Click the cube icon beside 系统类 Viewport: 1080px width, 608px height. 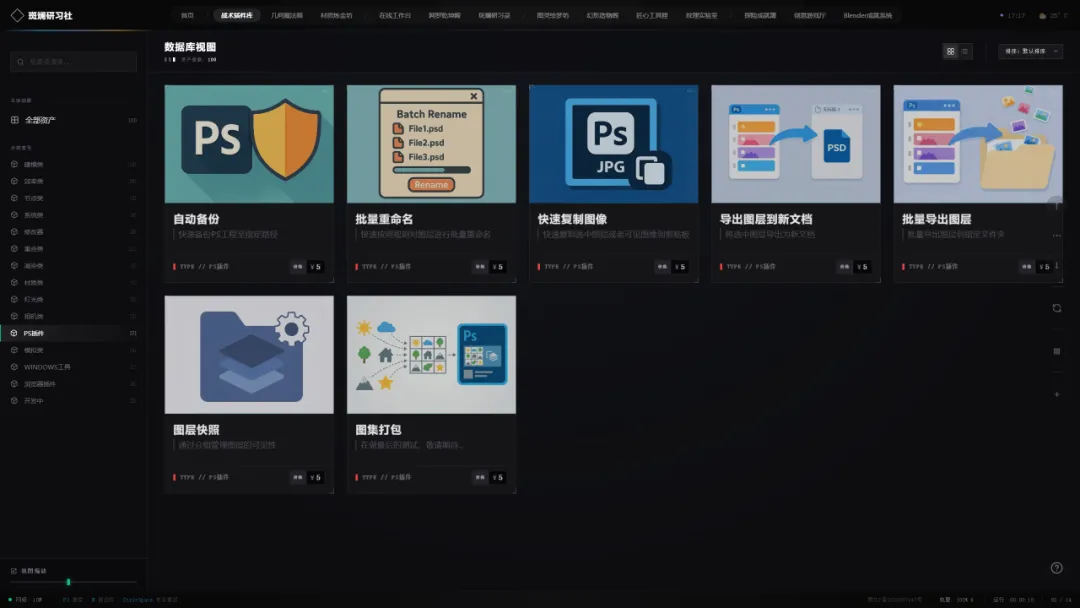[14, 215]
